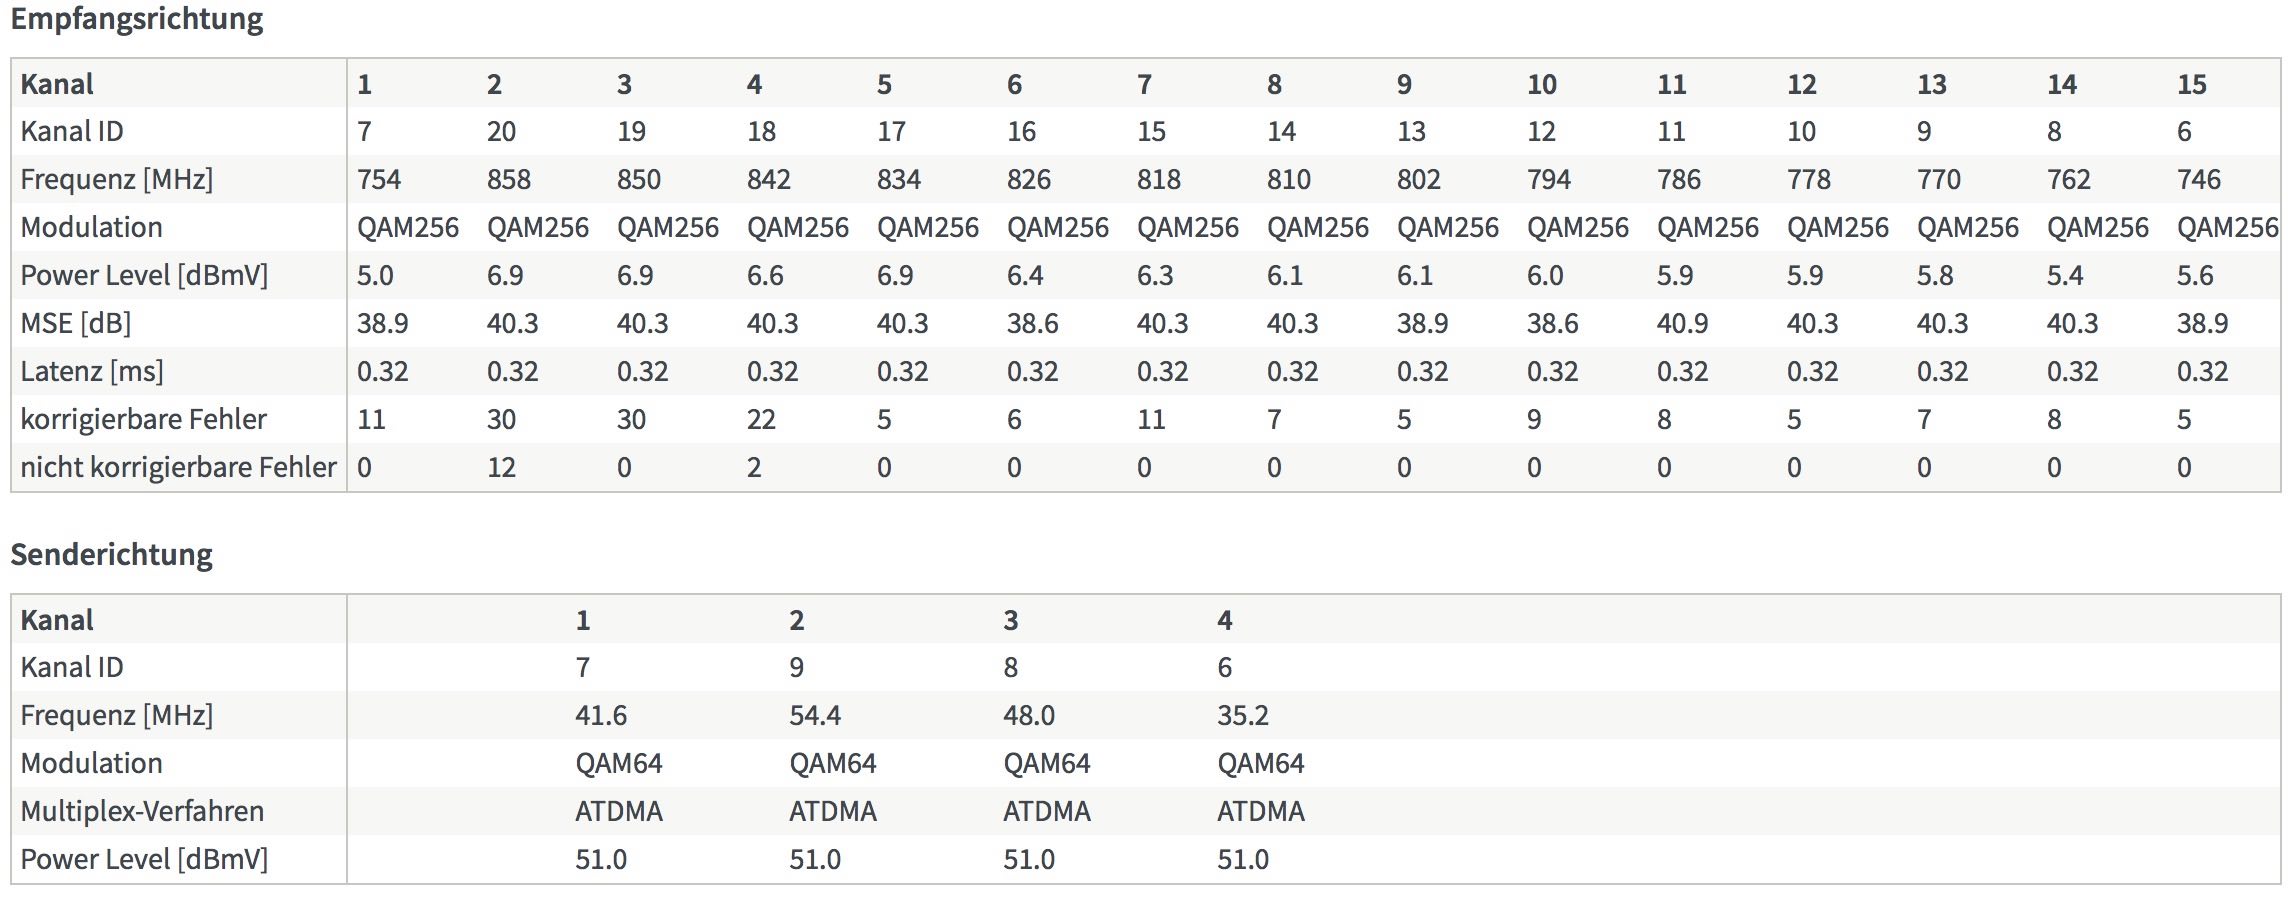
Task: Select the 746 MHz frequency cell
Action: coord(2199,180)
